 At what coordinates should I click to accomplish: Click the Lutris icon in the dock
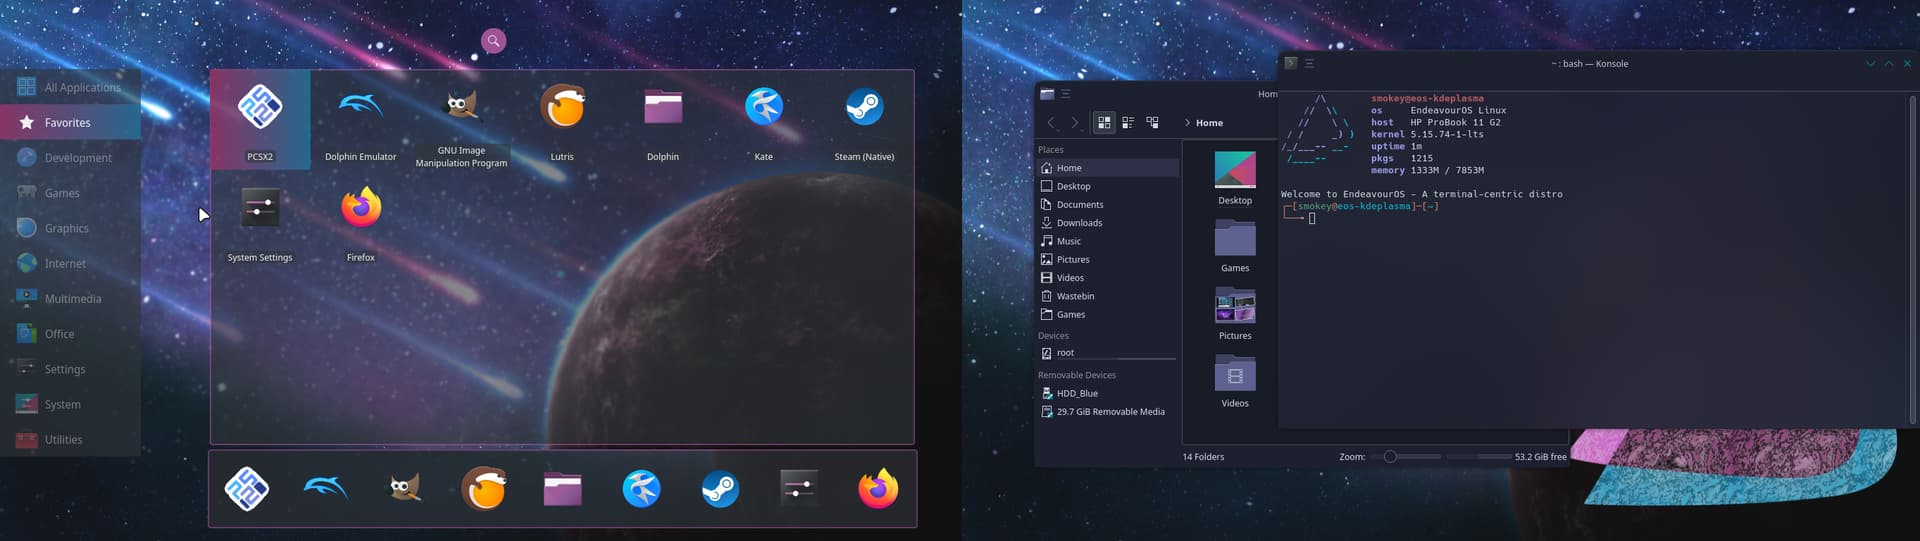(x=484, y=489)
